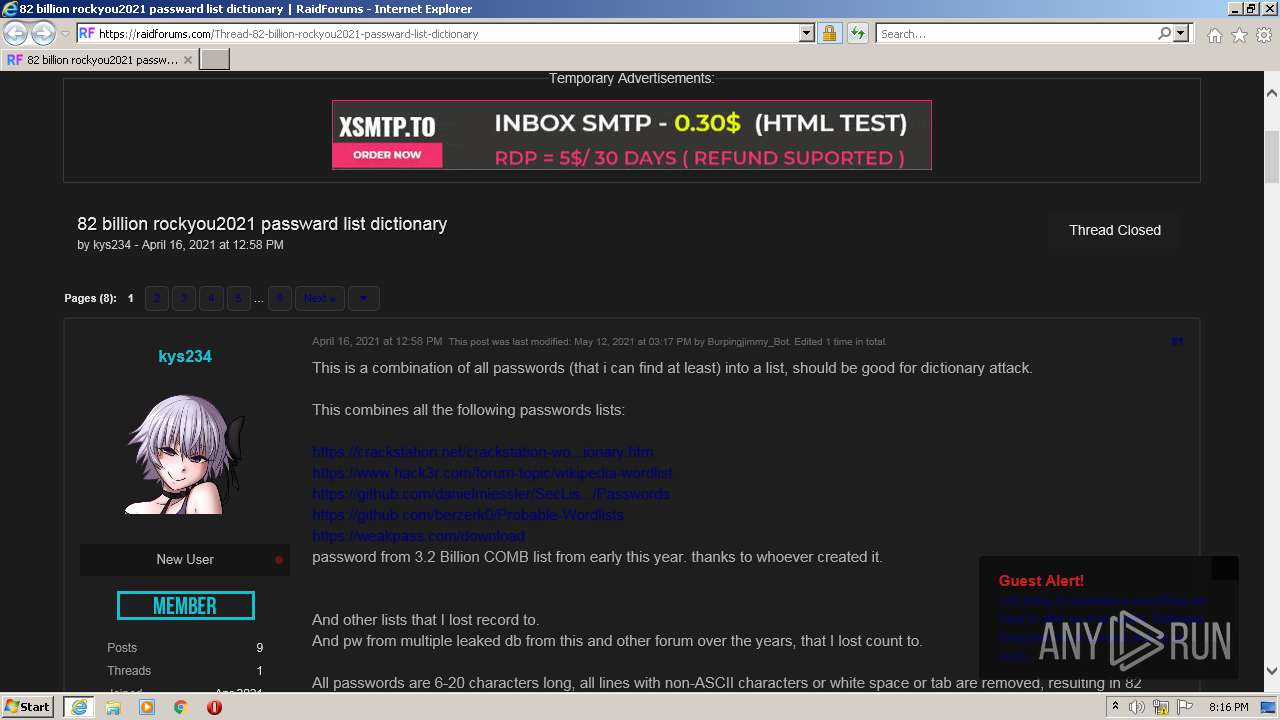Viewport: 1280px width, 720px height.
Task: Open a blank new tab
Action: point(215,60)
